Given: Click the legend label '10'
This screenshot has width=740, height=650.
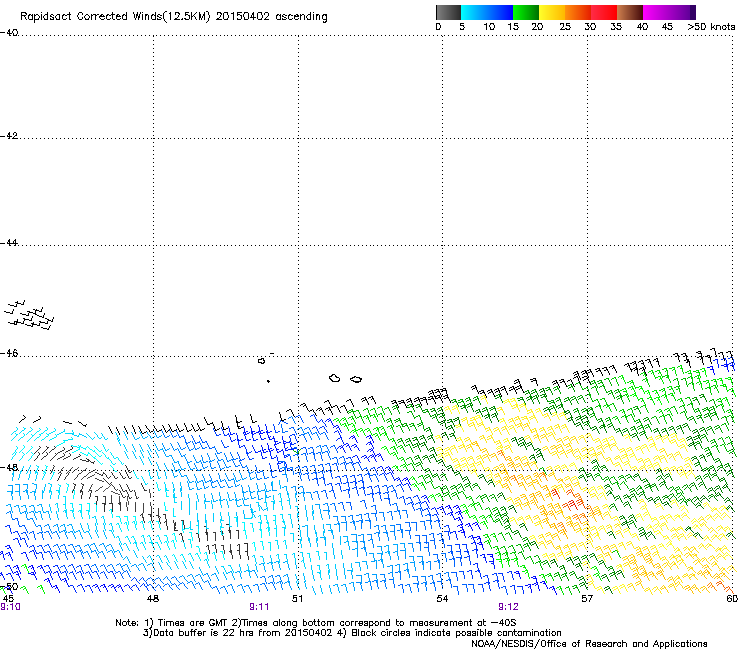Looking at the screenshot, I should point(489,27).
